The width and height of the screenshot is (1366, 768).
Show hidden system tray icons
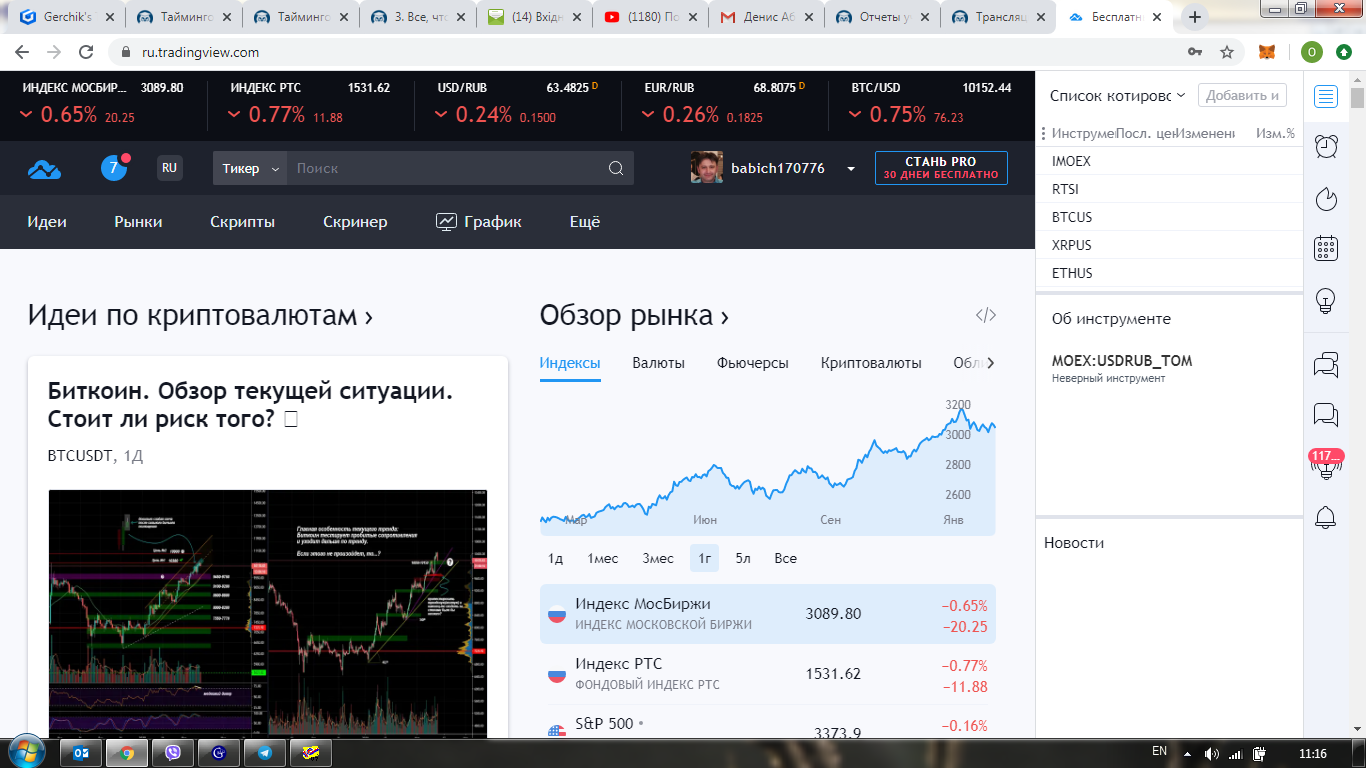[1187, 753]
